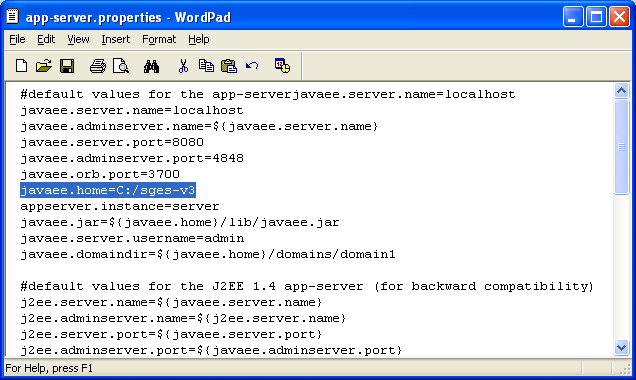
Task: Open the Help menu
Action: [x=199, y=39]
